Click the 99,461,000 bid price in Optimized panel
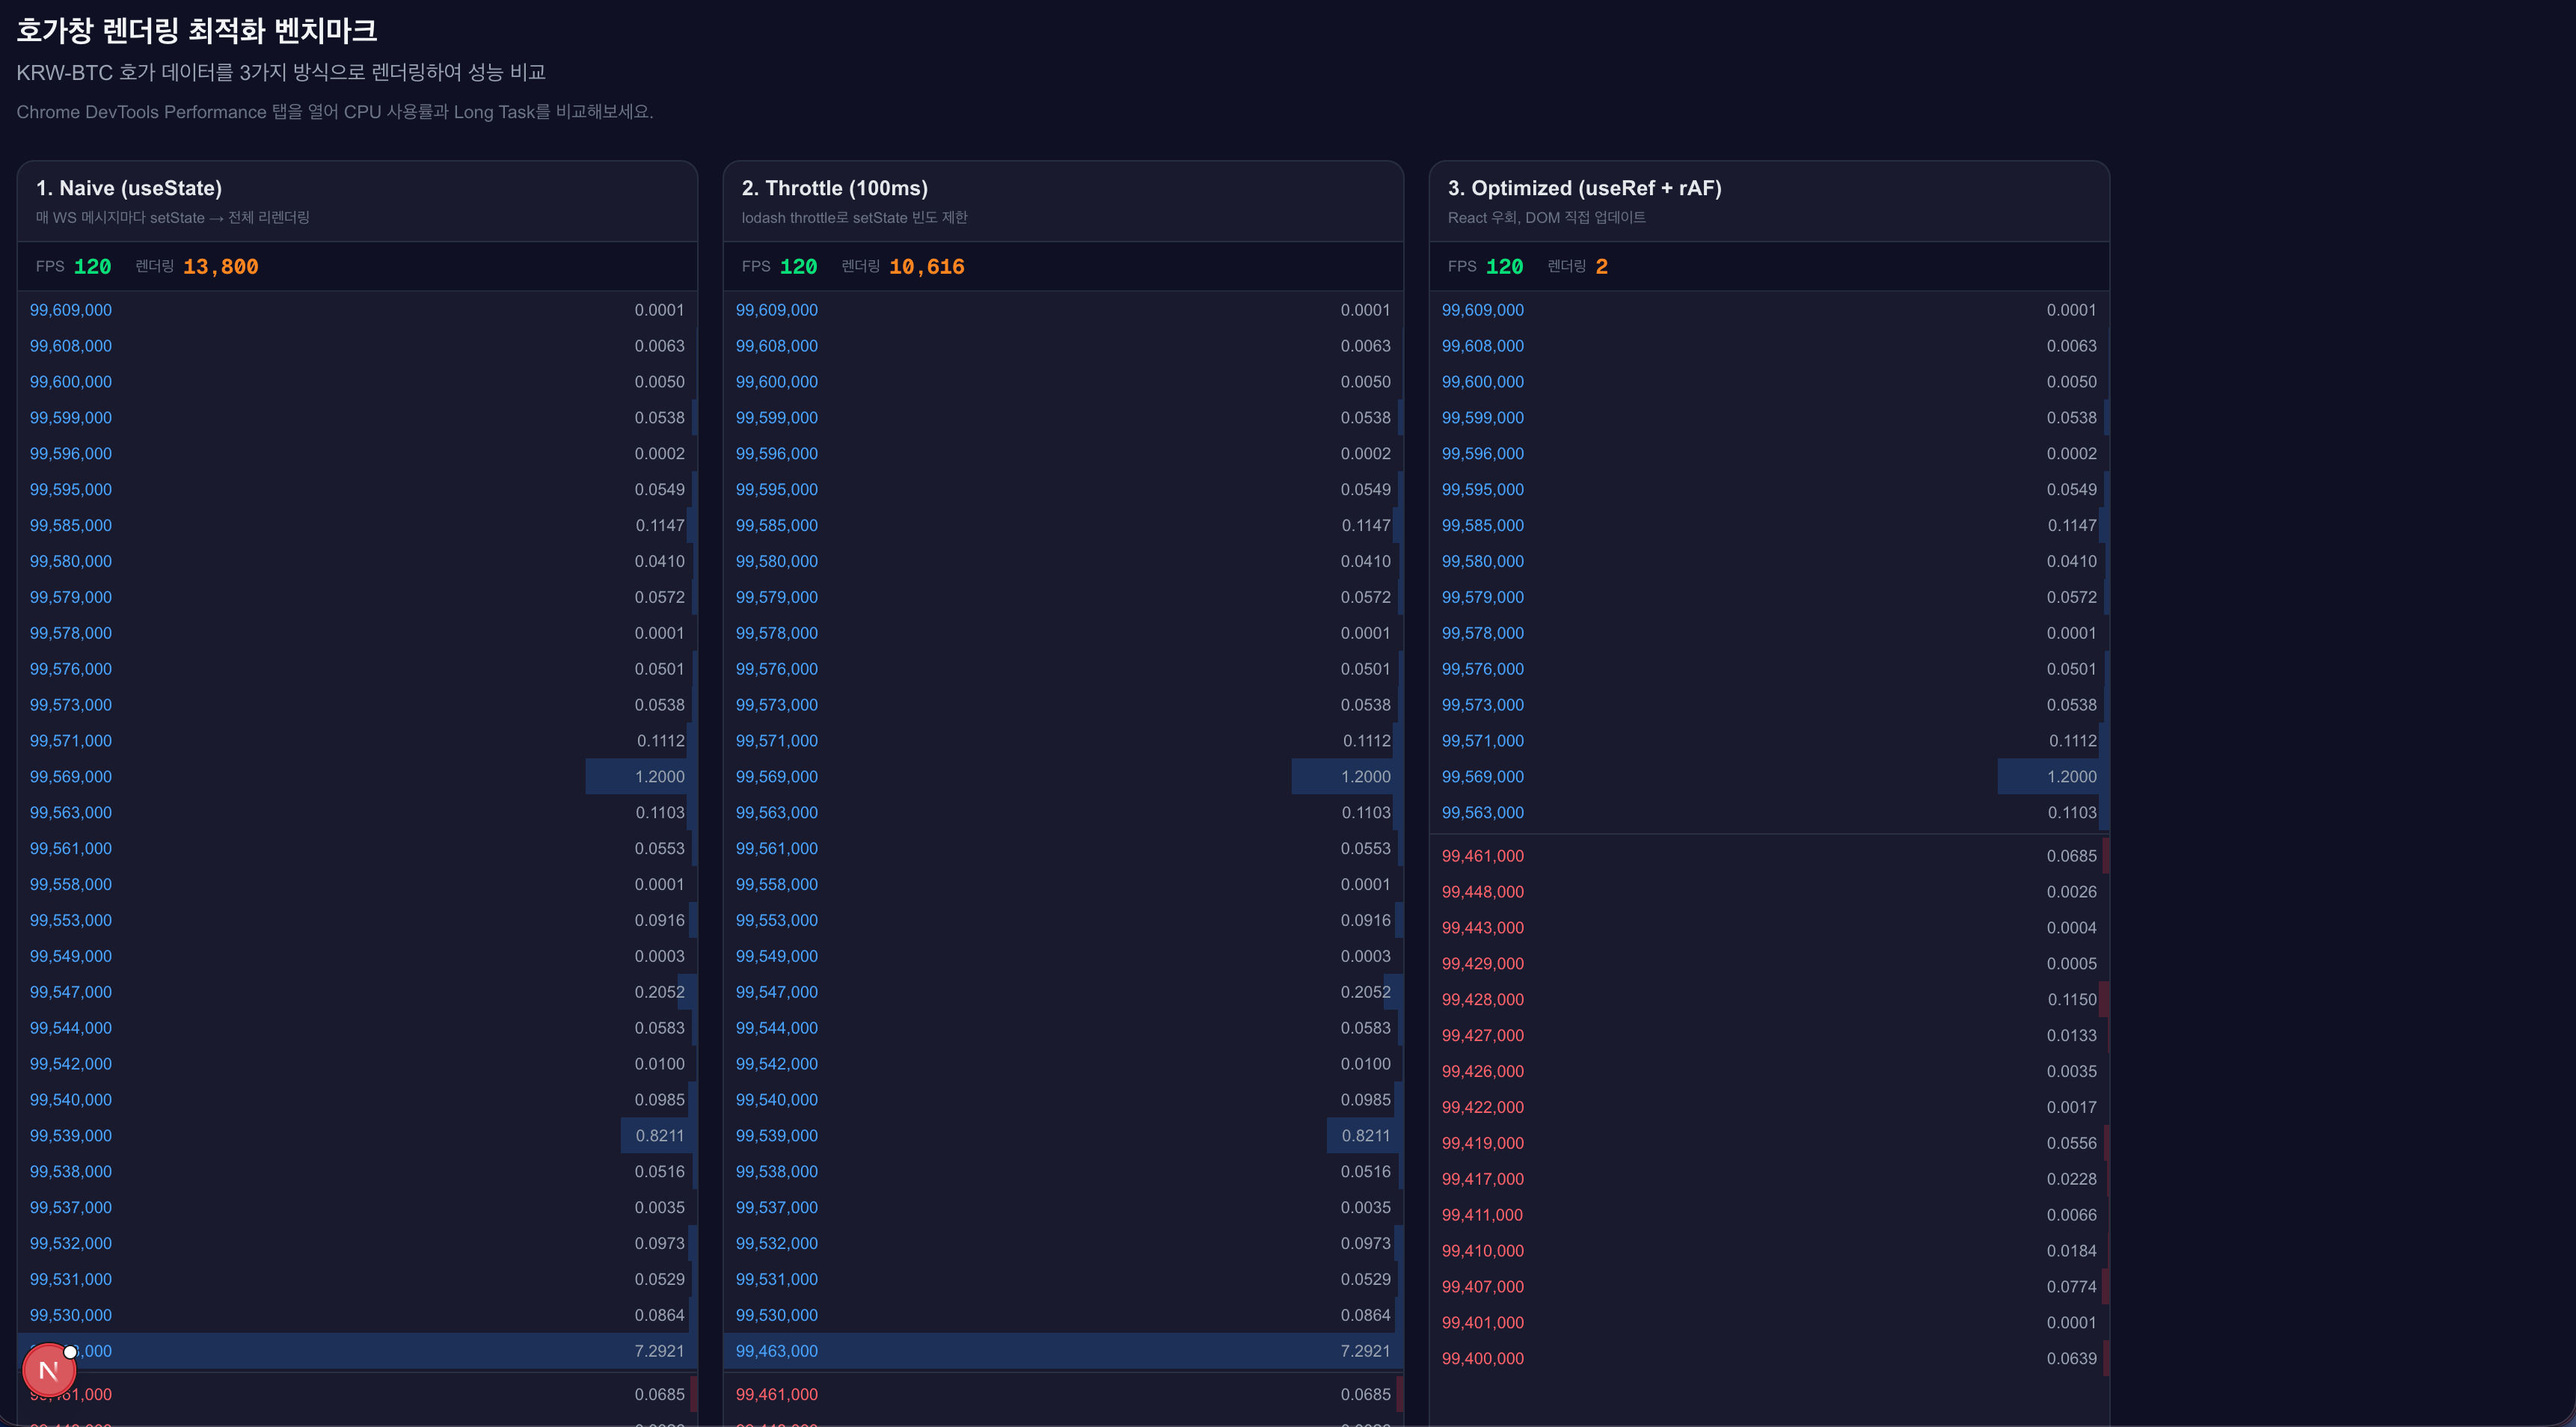Screen dimensions: 2576x1427 [1482, 856]
